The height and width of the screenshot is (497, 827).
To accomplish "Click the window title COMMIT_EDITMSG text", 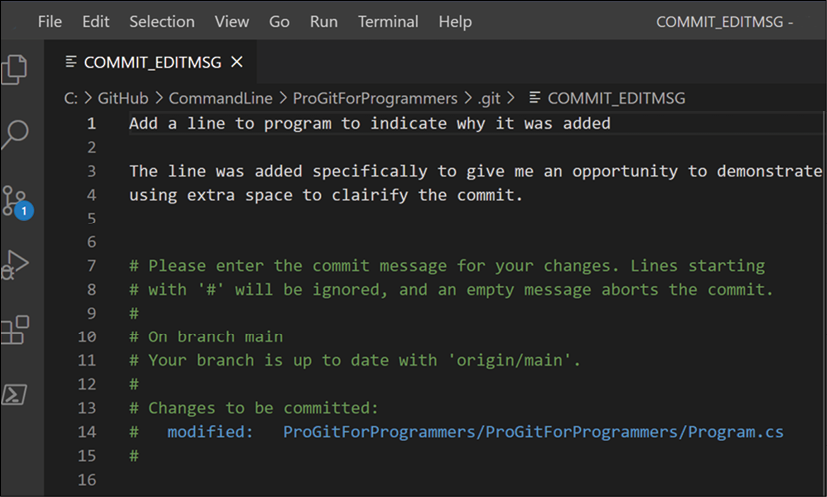I will [719, 22].
